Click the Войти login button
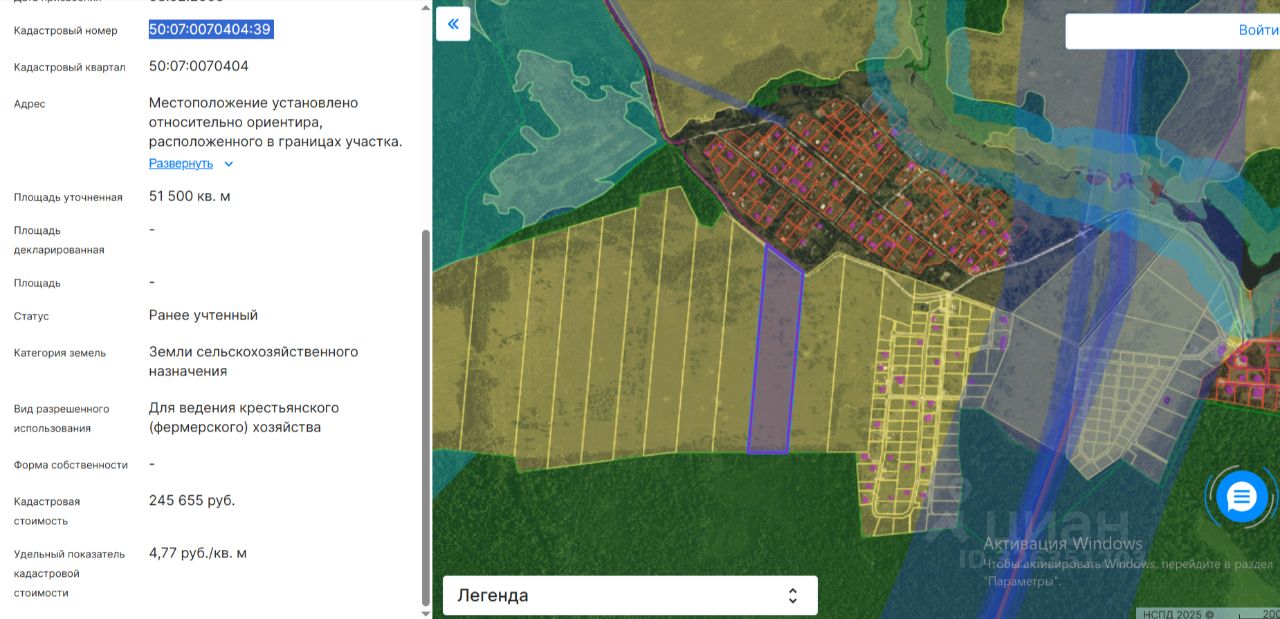 pyautogui.click(x=1258, y=30)
